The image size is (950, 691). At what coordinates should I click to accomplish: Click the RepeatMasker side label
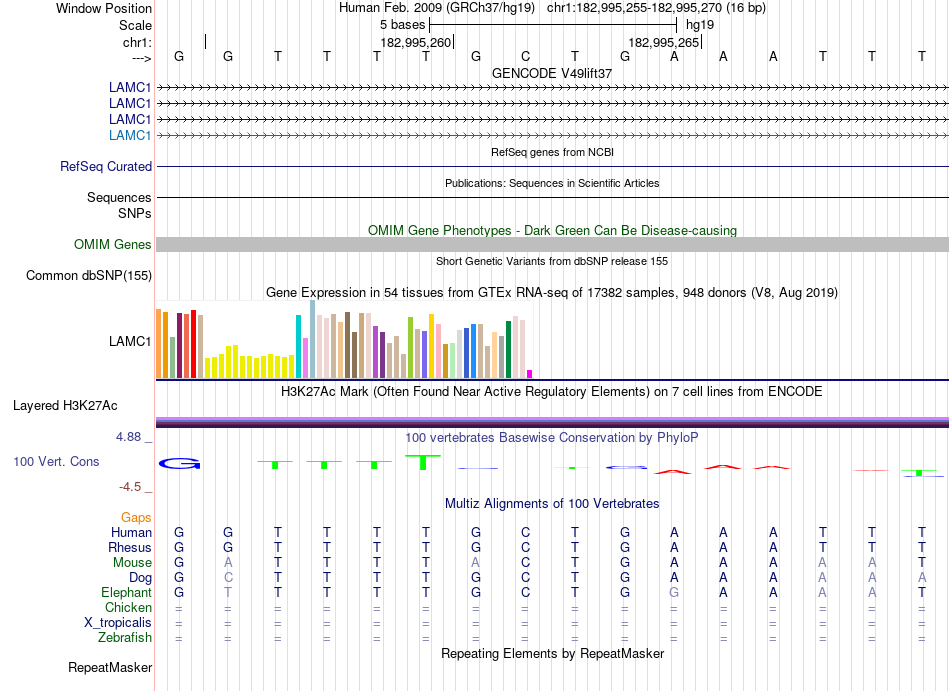(x=110, y=667)
